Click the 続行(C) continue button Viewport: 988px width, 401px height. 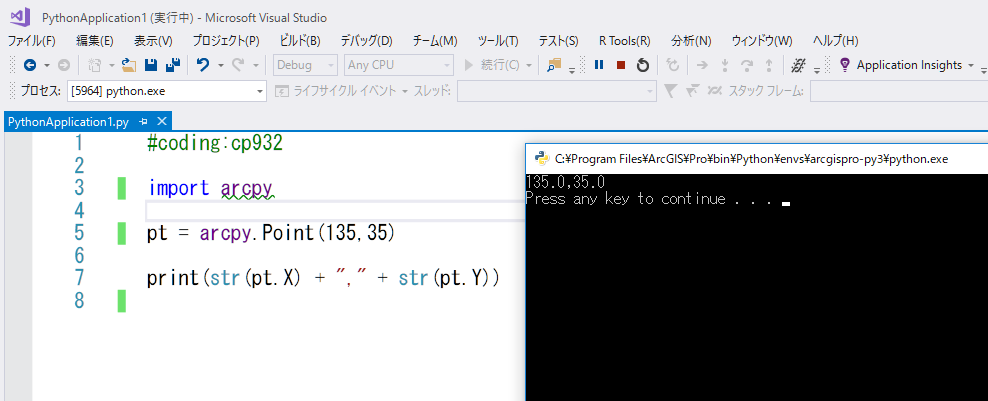(492, 65)
